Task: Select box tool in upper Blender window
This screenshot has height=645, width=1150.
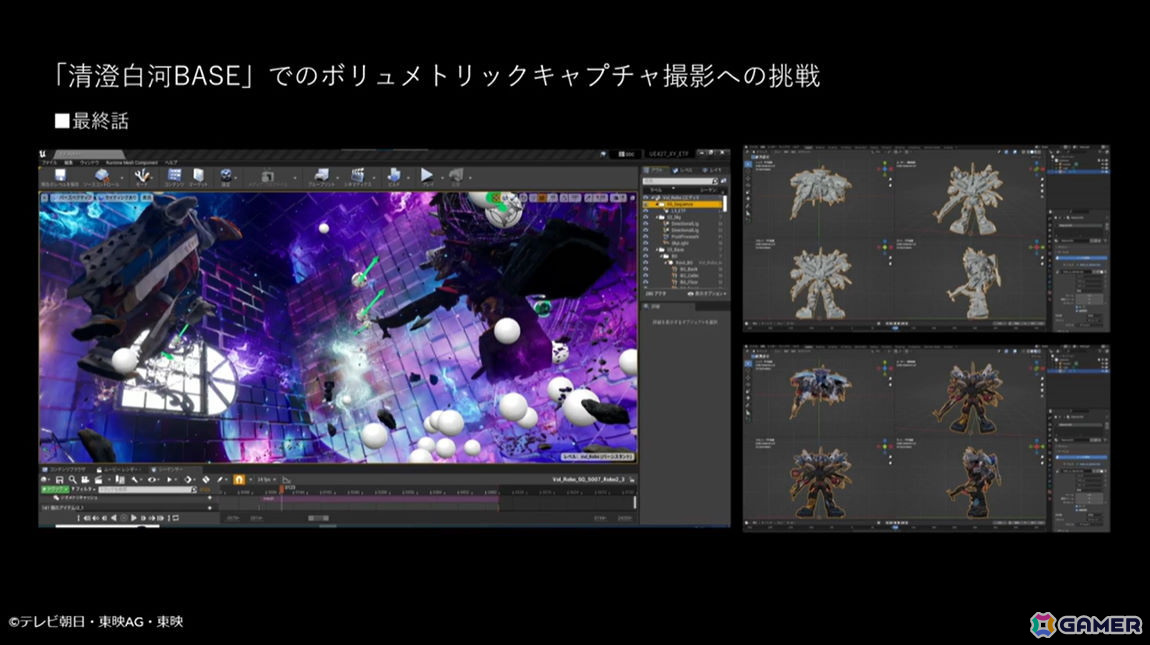Action: pyautogui.click(x=748, y=164)
